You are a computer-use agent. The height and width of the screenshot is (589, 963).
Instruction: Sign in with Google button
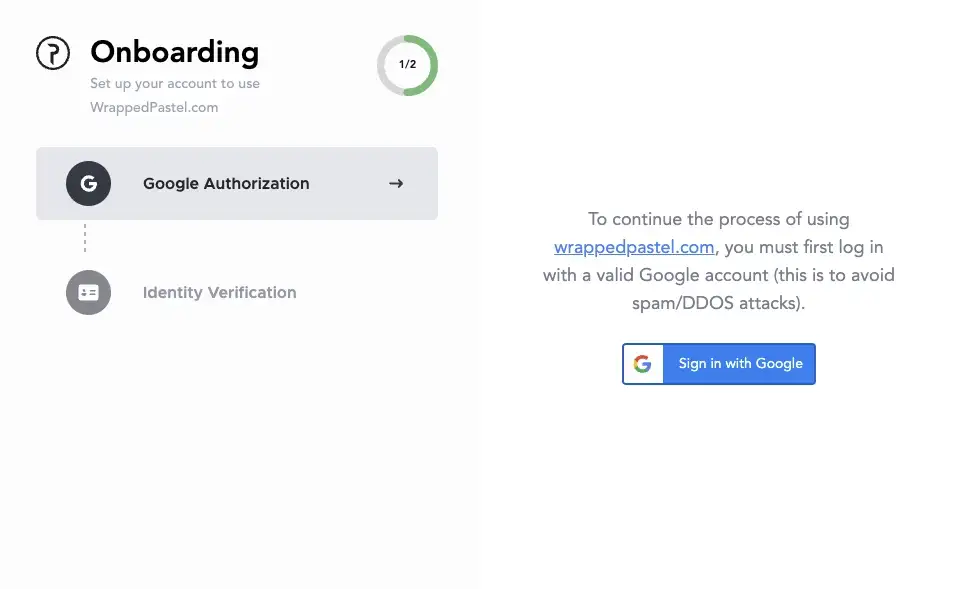pos(719,364)
